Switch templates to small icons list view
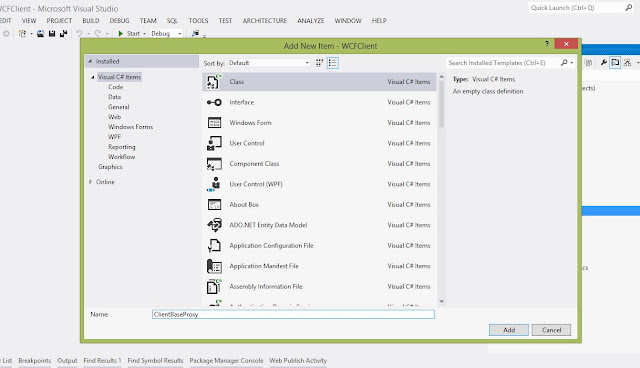Viewport: 640px width, 368px height. 333,63
